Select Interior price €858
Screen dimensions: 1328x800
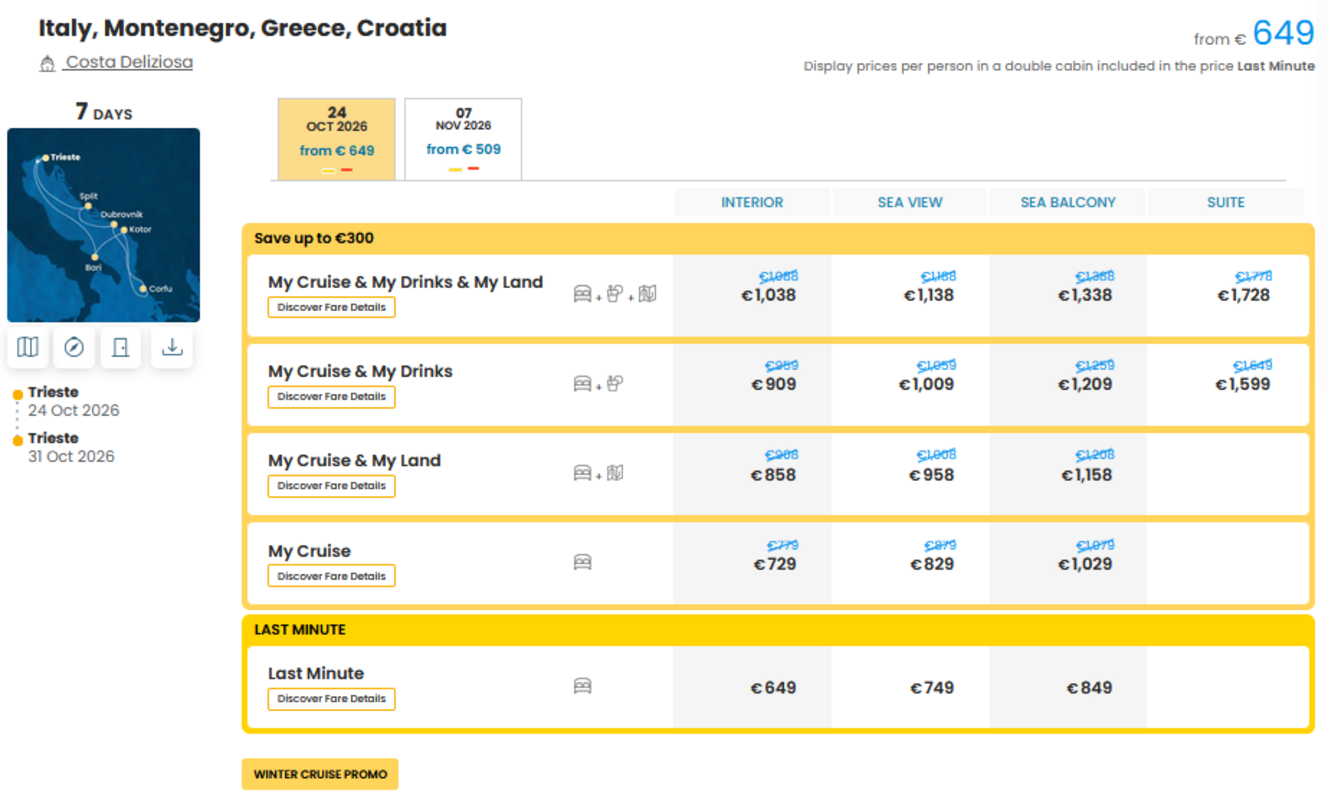click(773, 475)
